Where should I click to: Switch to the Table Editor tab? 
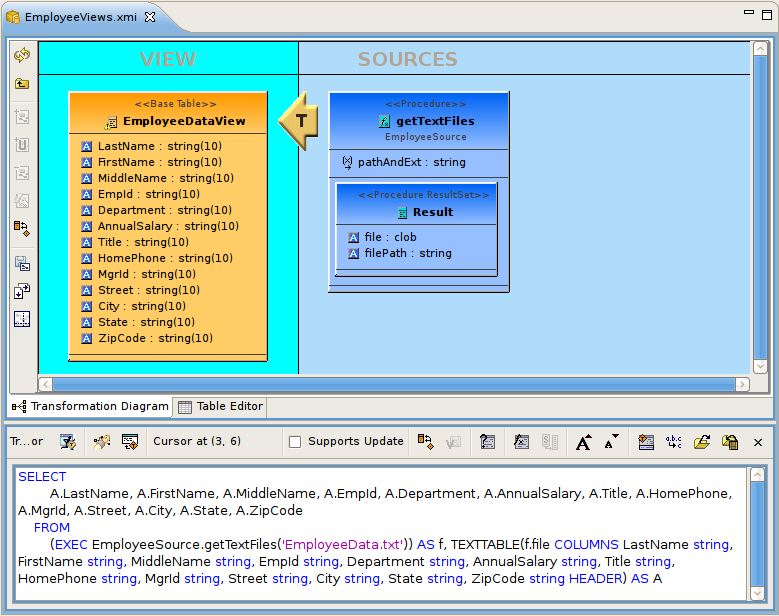220,406
